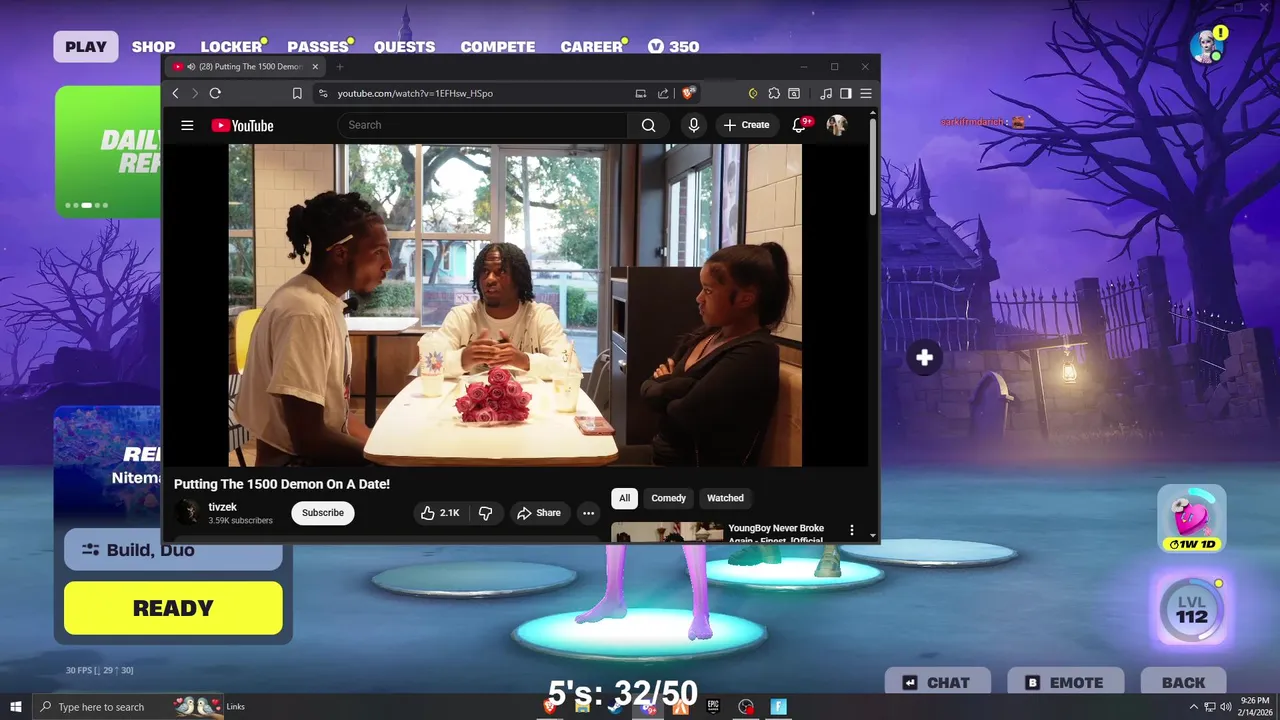This screenshot has width=1280, height=720.
Task: Open the COMPETE tab
Action: point(497,47)
